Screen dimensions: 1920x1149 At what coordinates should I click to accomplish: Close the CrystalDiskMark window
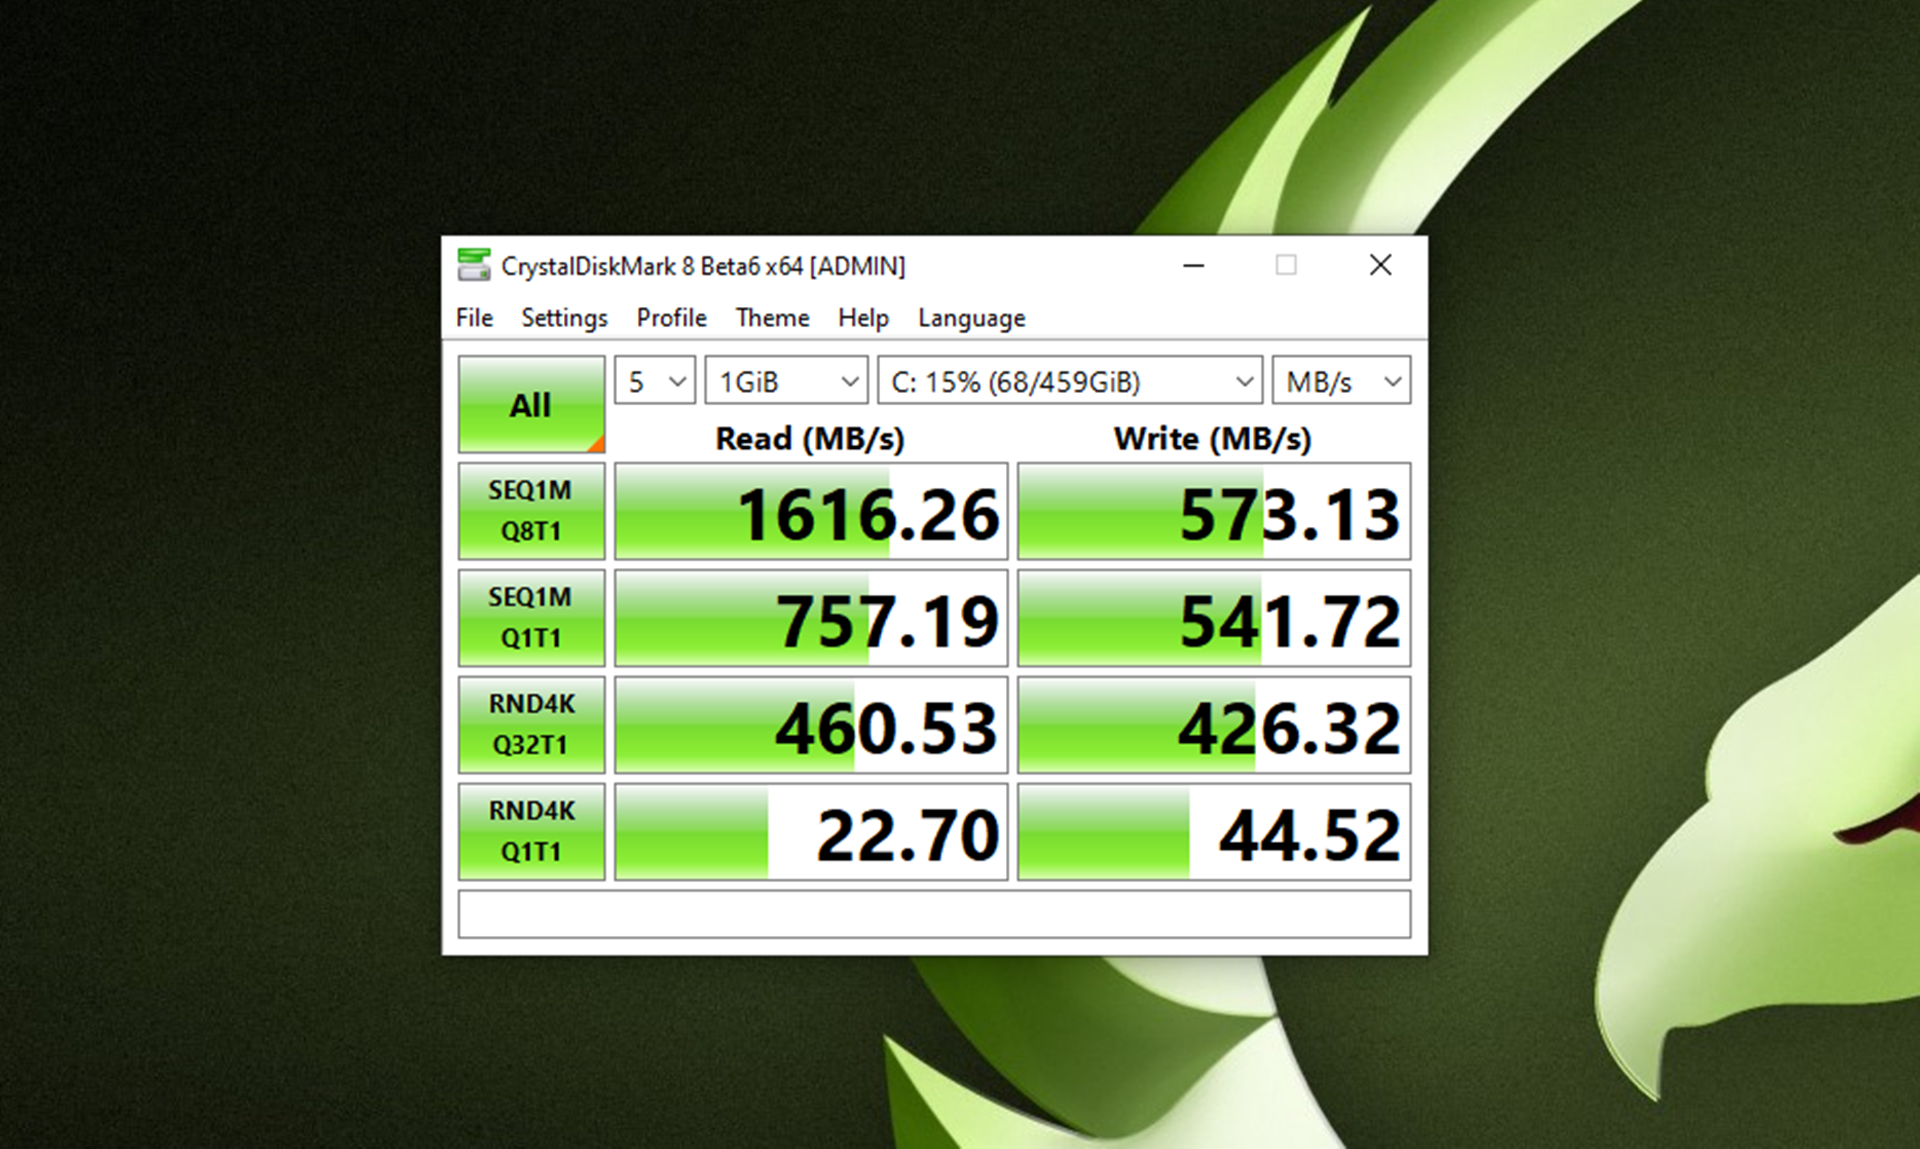click(1381, 265)
